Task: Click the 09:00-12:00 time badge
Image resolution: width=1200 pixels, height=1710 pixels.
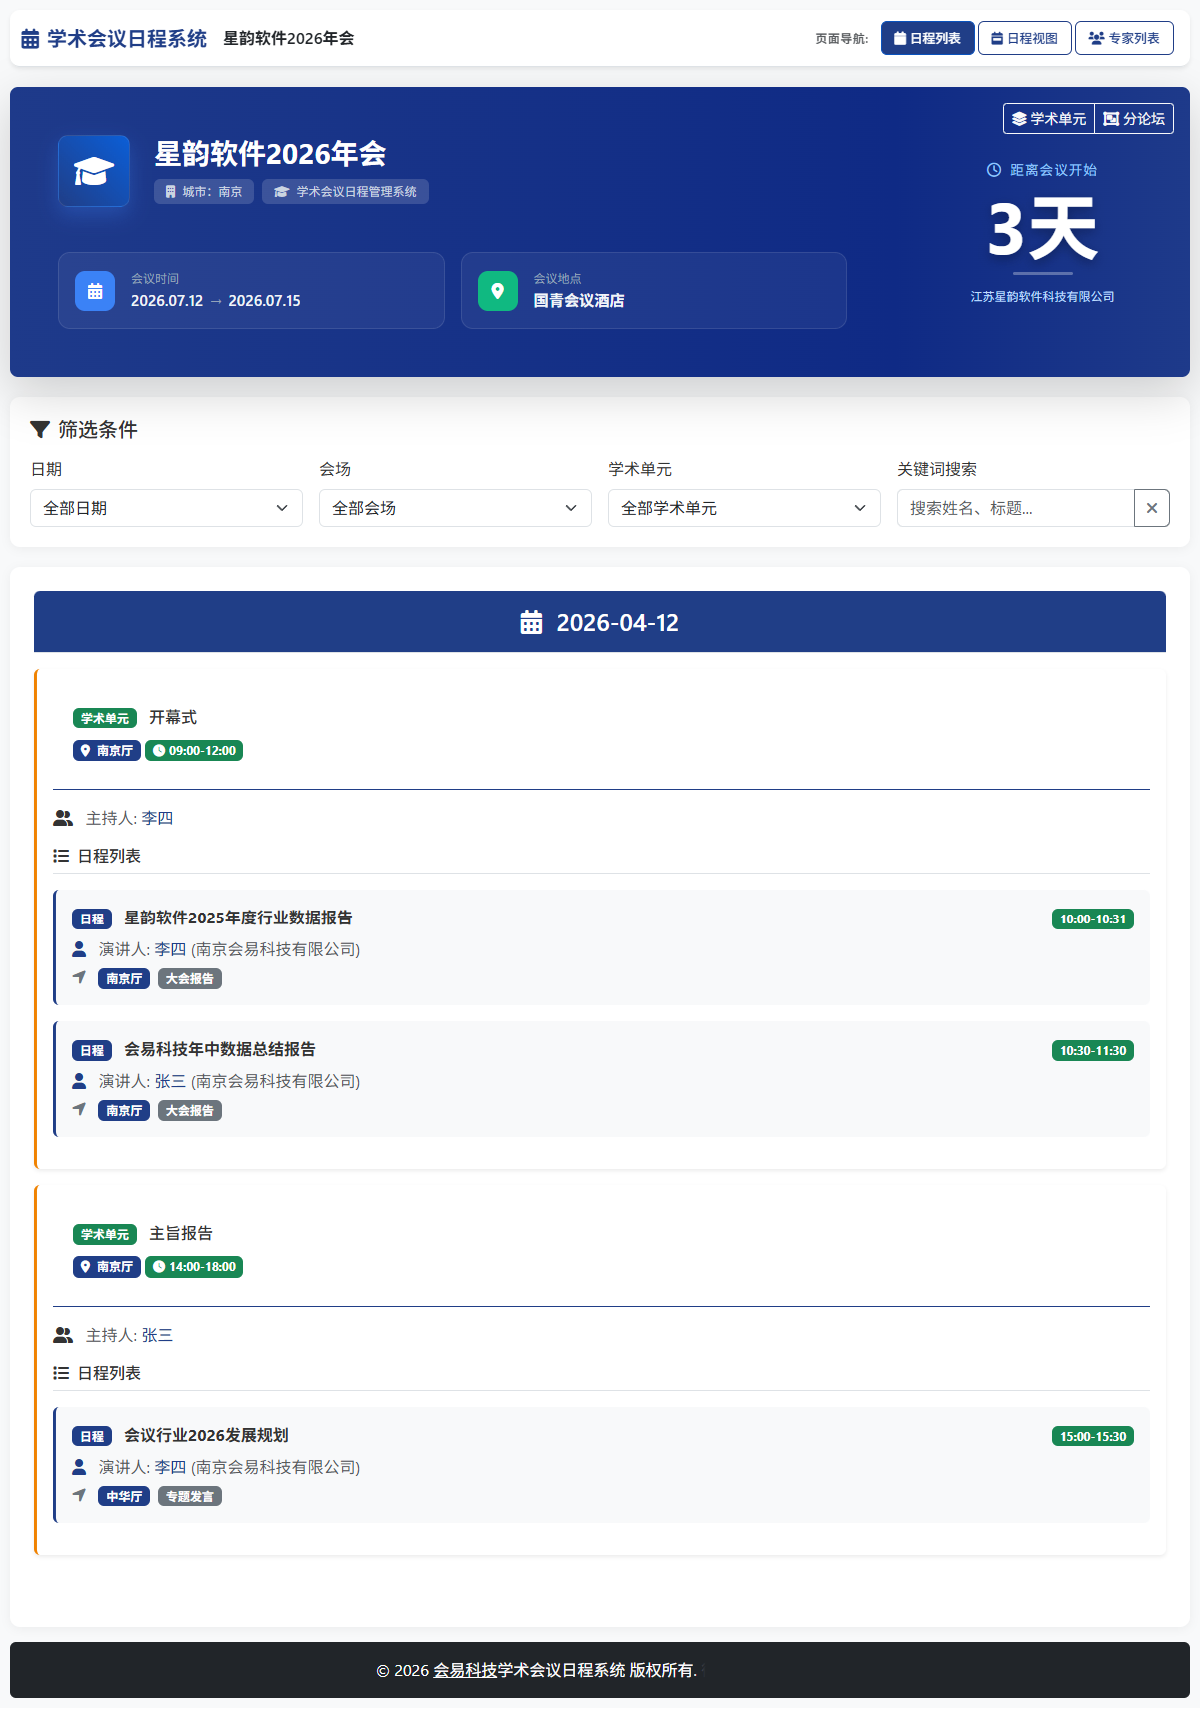Action: pyautogui.click(x=194, y=751)
